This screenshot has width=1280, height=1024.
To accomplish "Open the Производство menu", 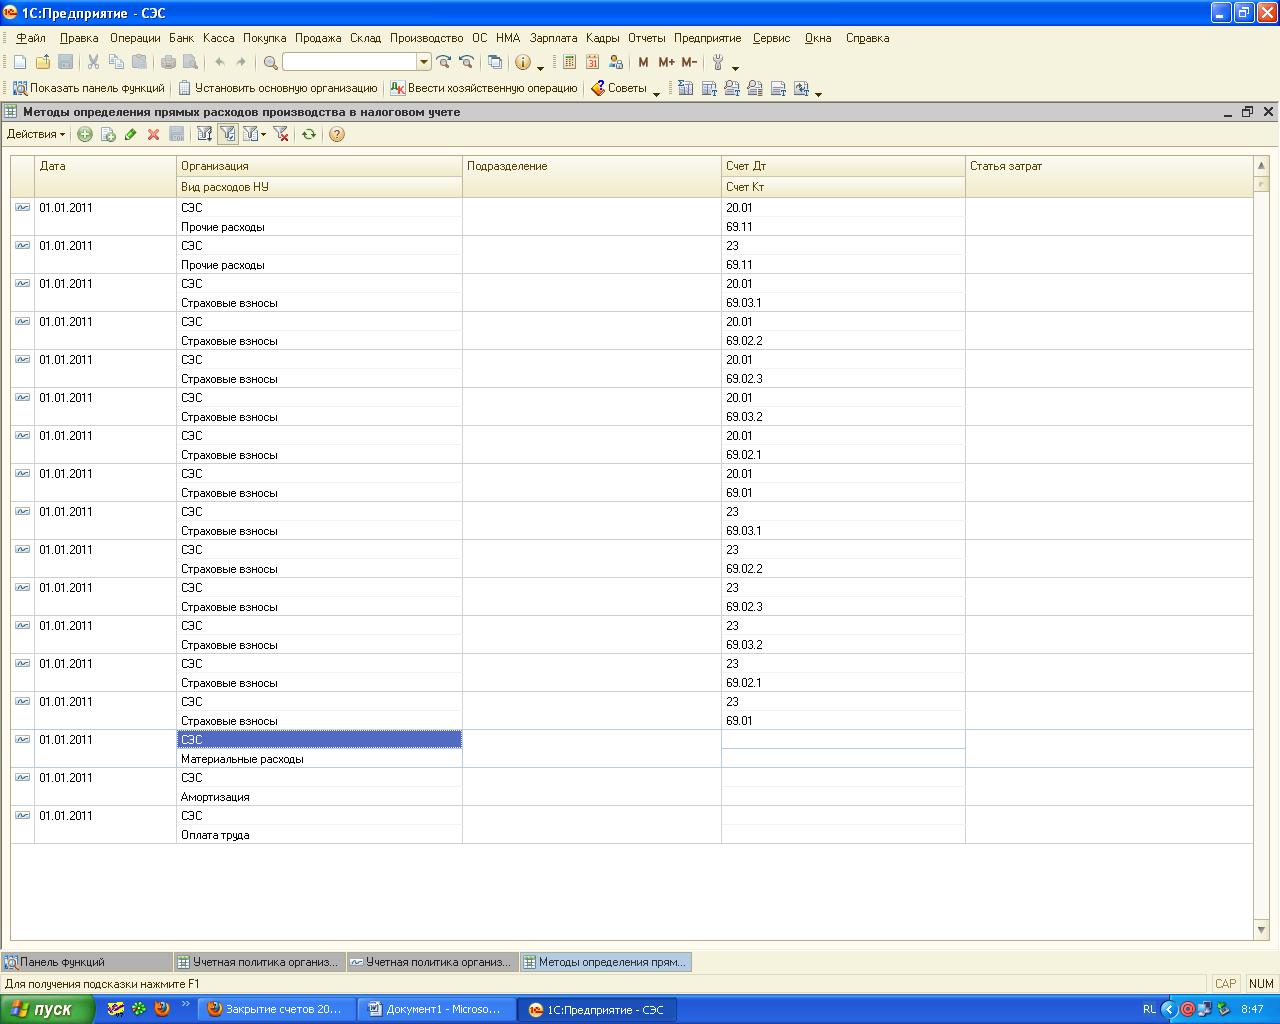I will tap(426, 38).
